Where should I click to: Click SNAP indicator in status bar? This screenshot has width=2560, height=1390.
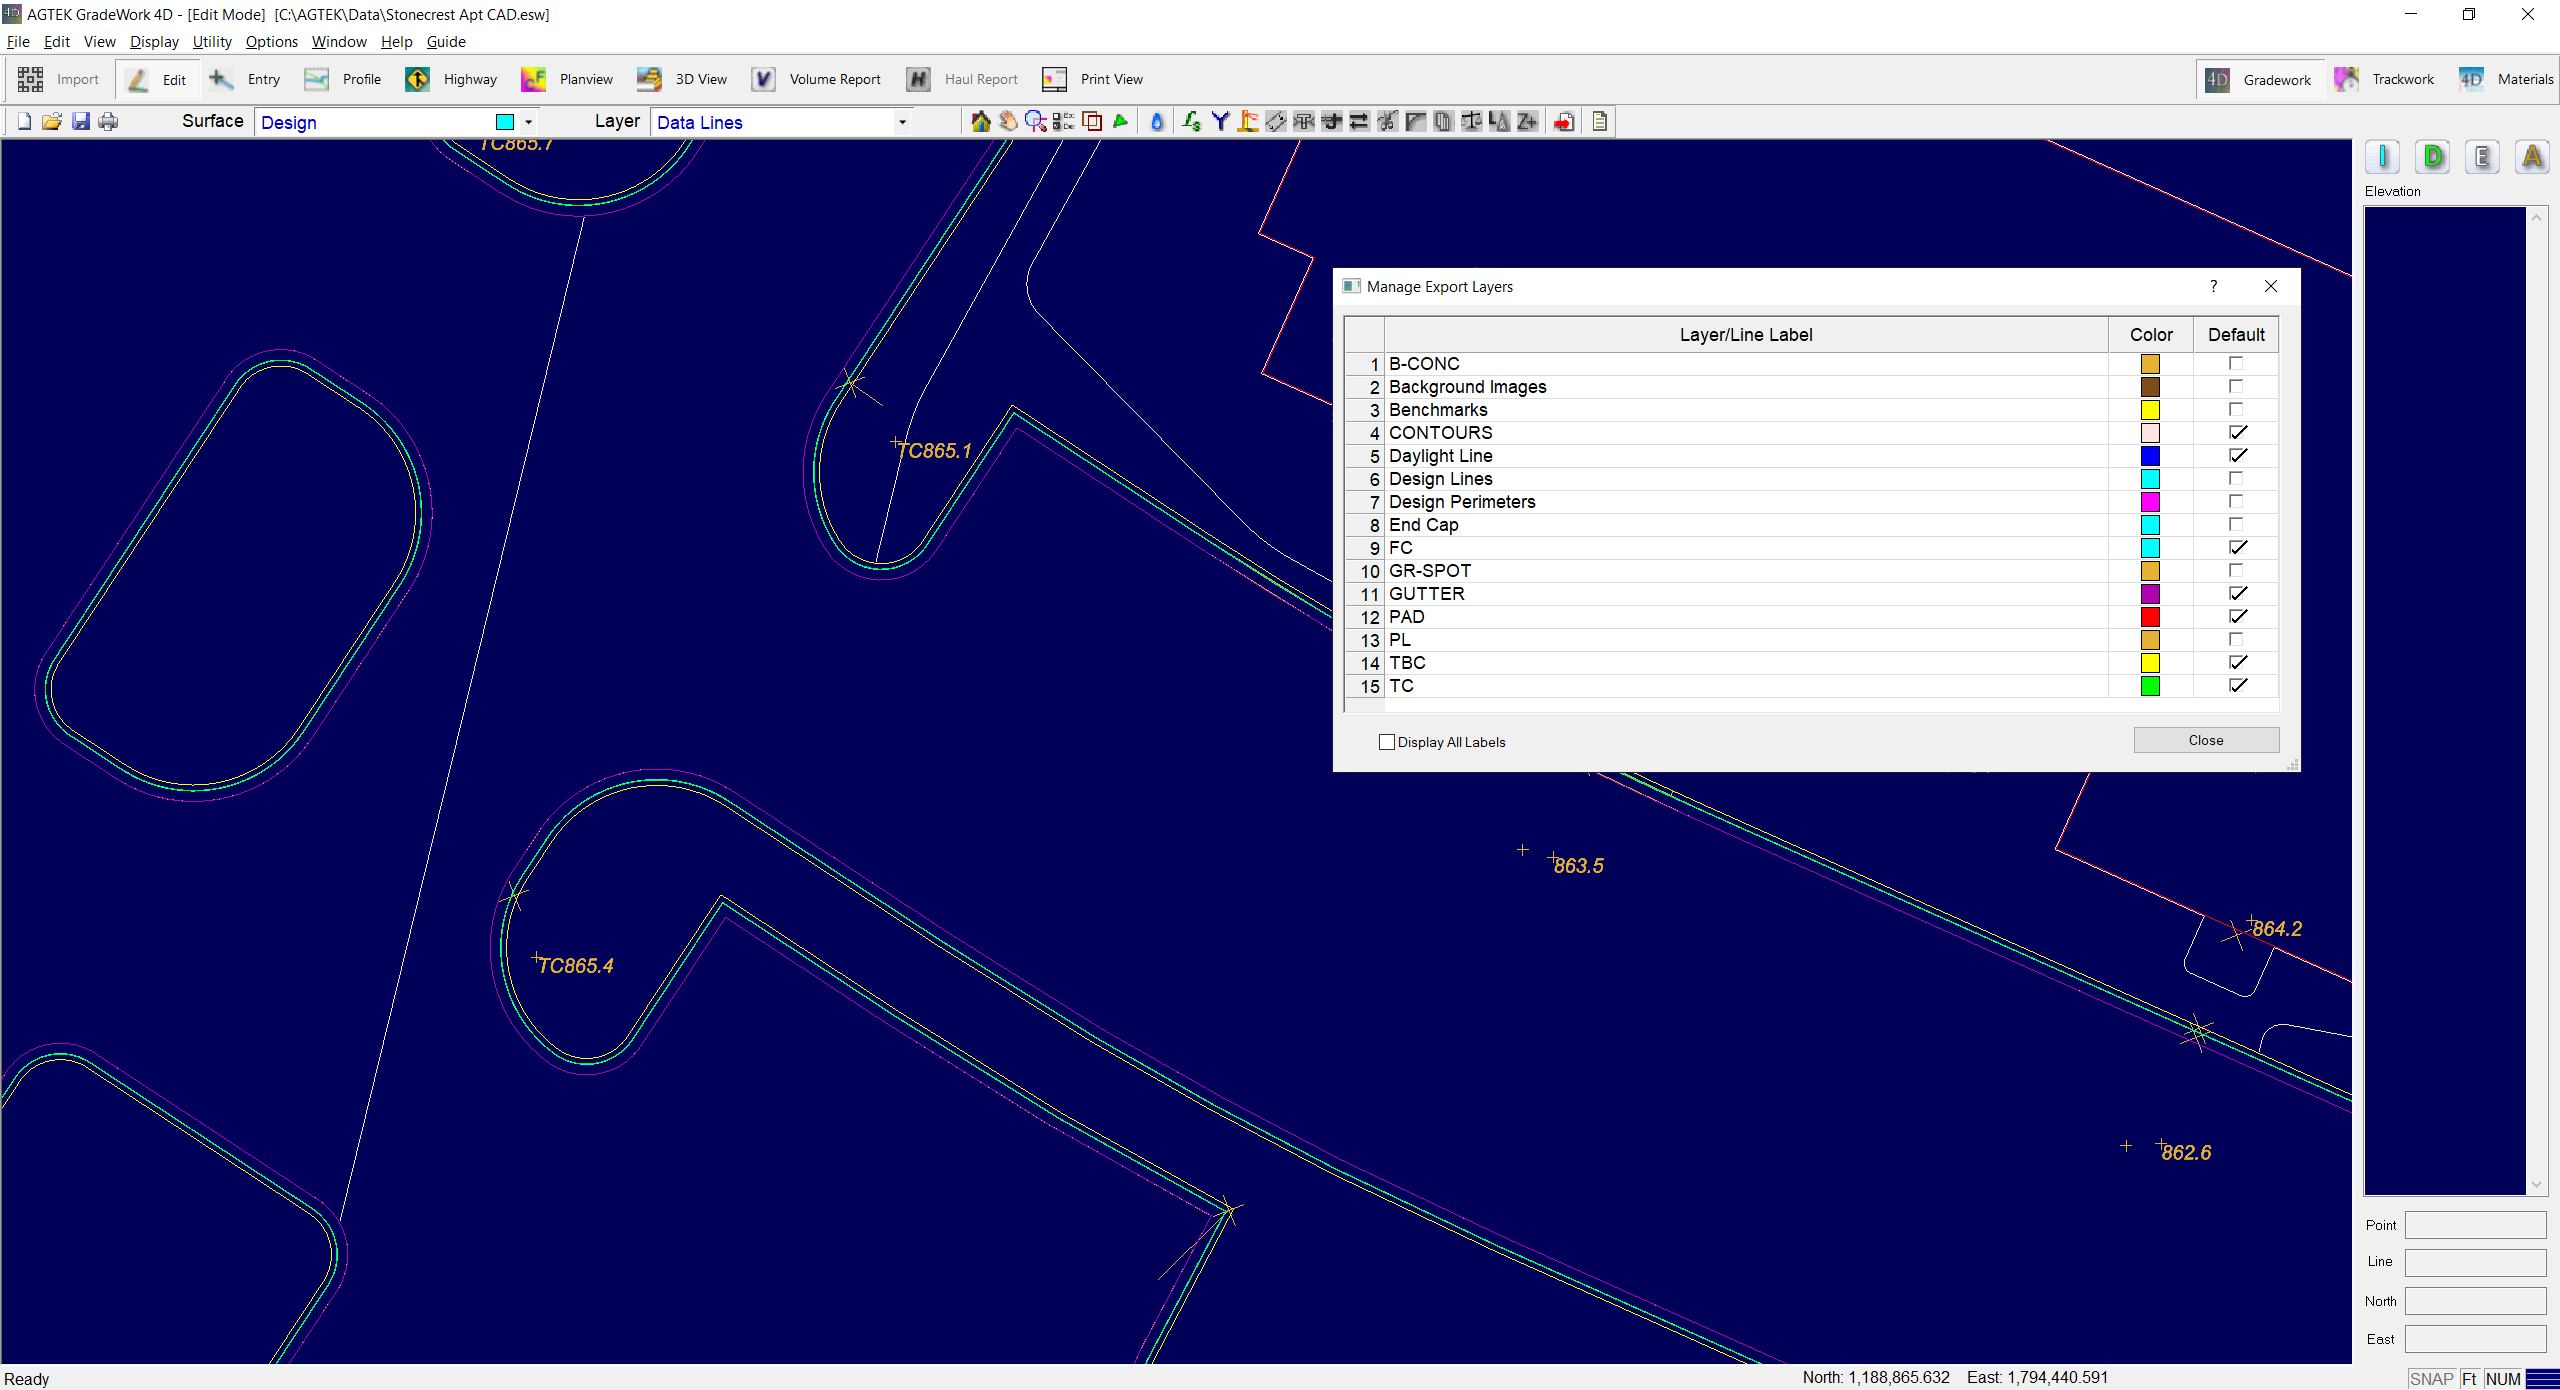pyautogui.click(x=2431, y=1379)
